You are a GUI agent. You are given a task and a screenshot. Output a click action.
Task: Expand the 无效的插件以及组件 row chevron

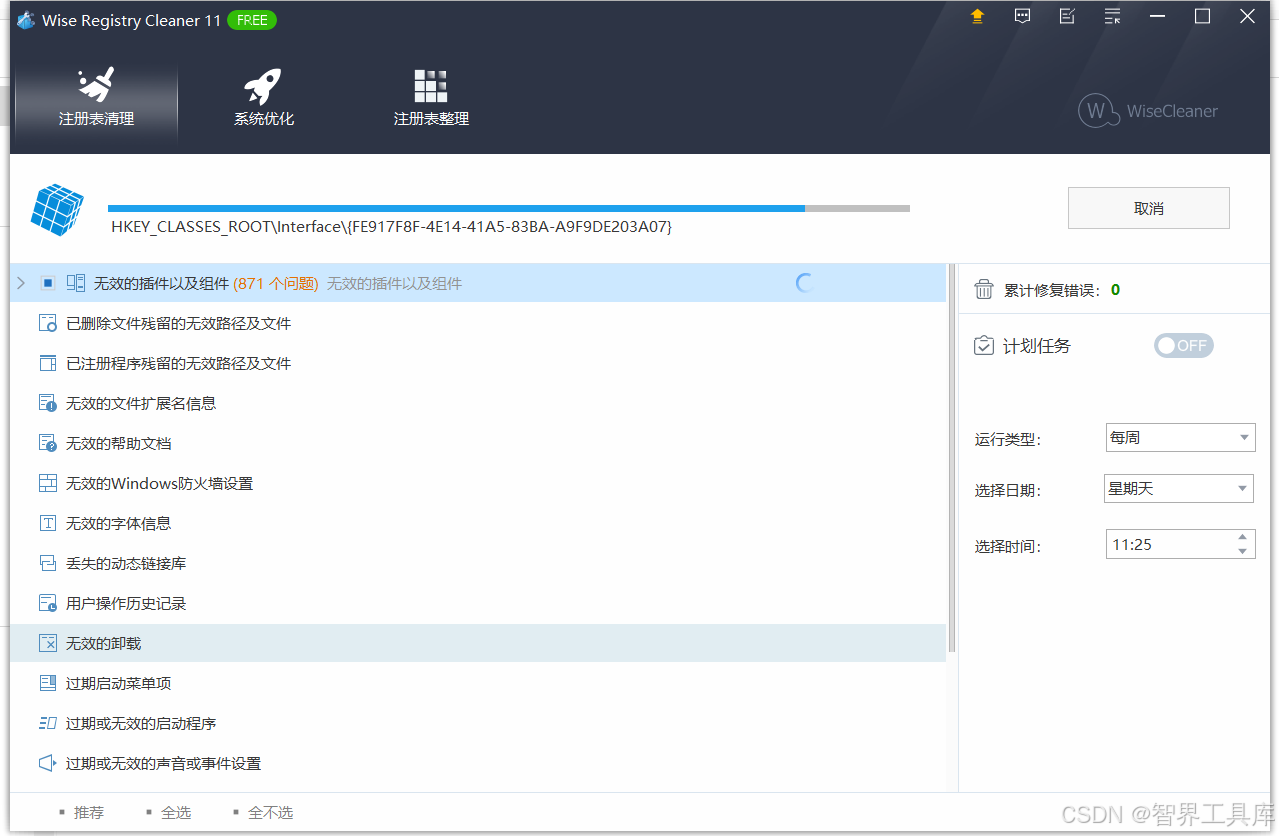tap(21, 283)
